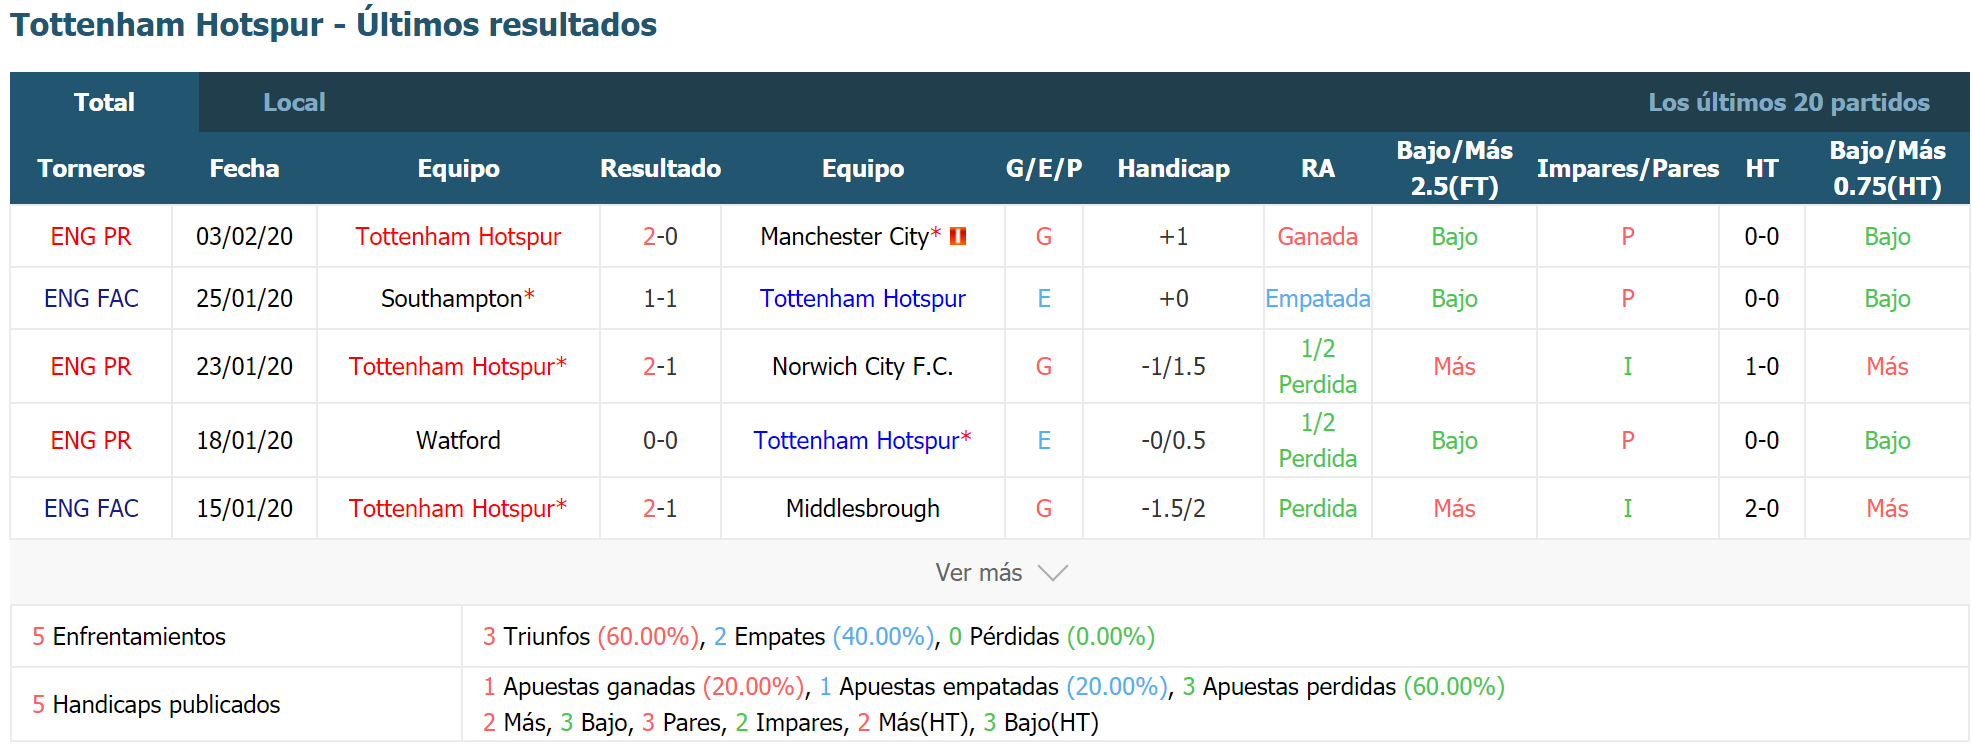Open Southampton team link
Viewport: 1972px width, 745px height.
[452, 298]
